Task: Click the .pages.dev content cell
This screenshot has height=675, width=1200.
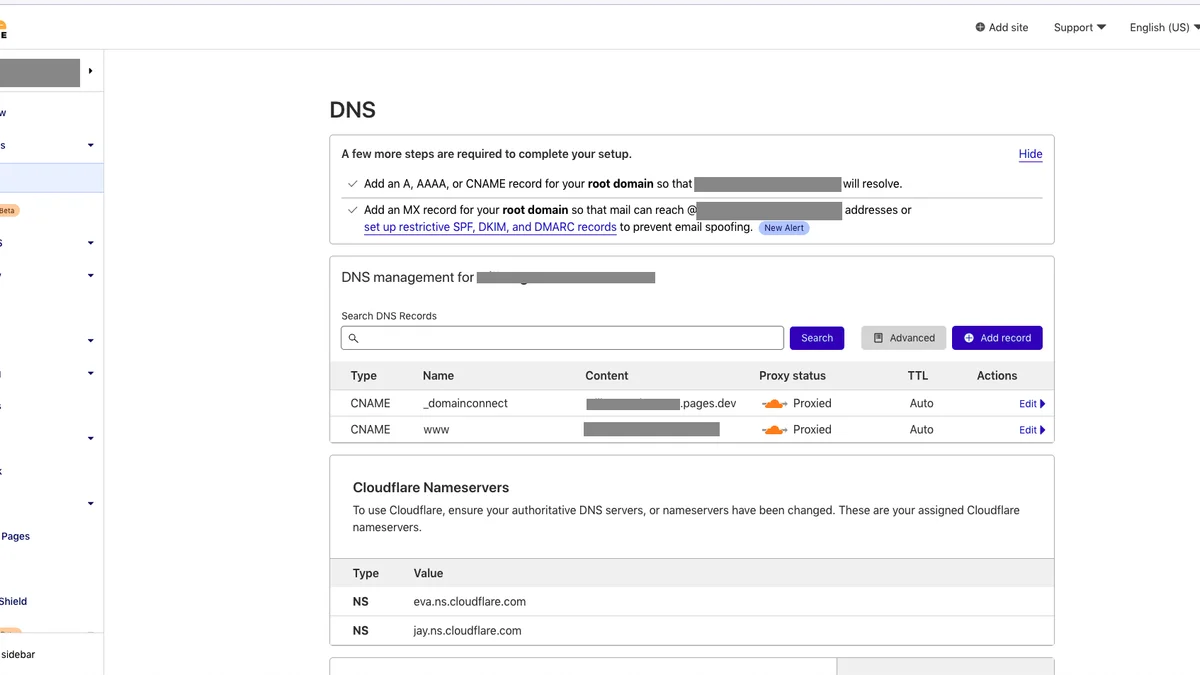Action: (x=661, y=404)
